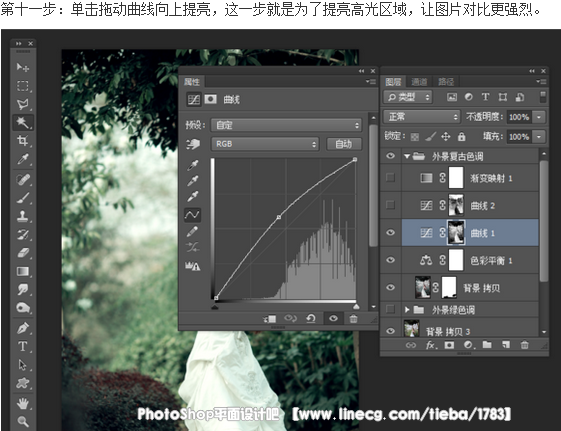Select the Clone Stamp tool
Screen dimensions: 561x431
point(23,216)
